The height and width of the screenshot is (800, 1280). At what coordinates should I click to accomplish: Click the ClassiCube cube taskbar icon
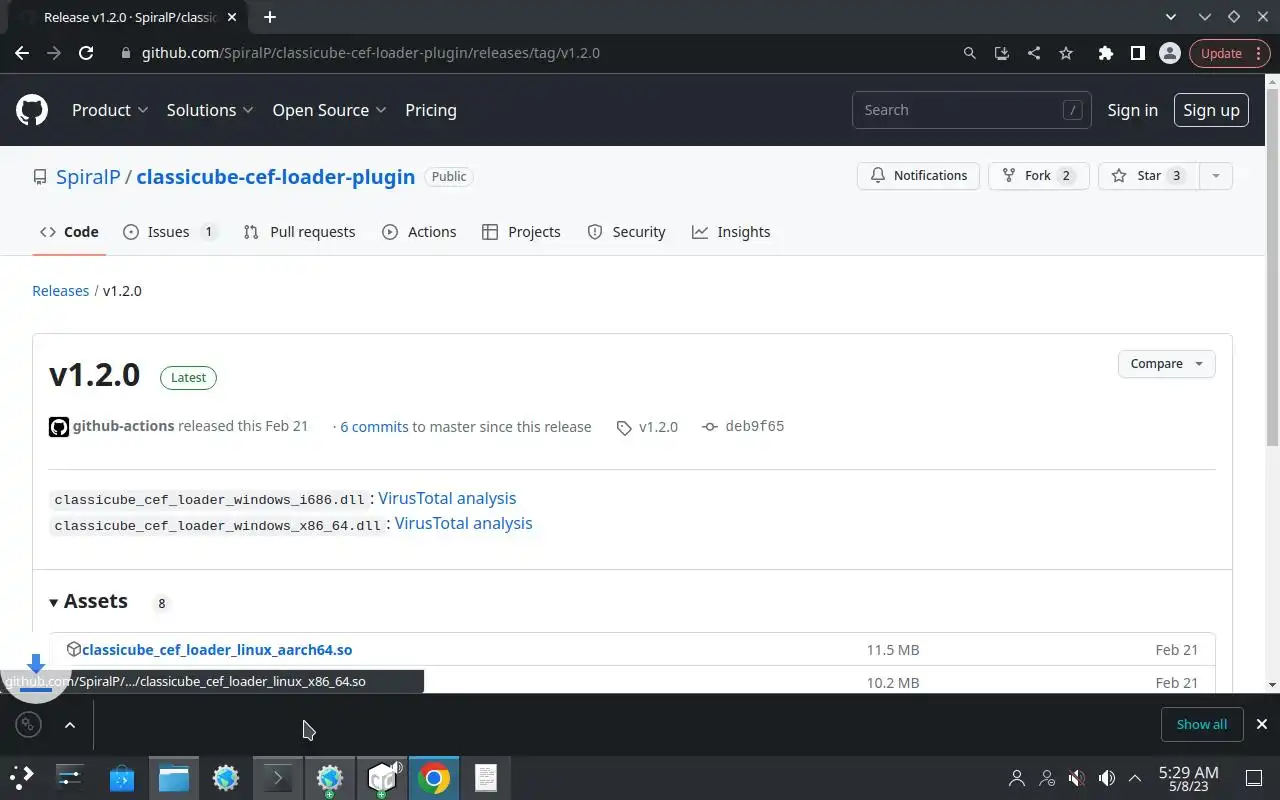click(x=382, y=777)
